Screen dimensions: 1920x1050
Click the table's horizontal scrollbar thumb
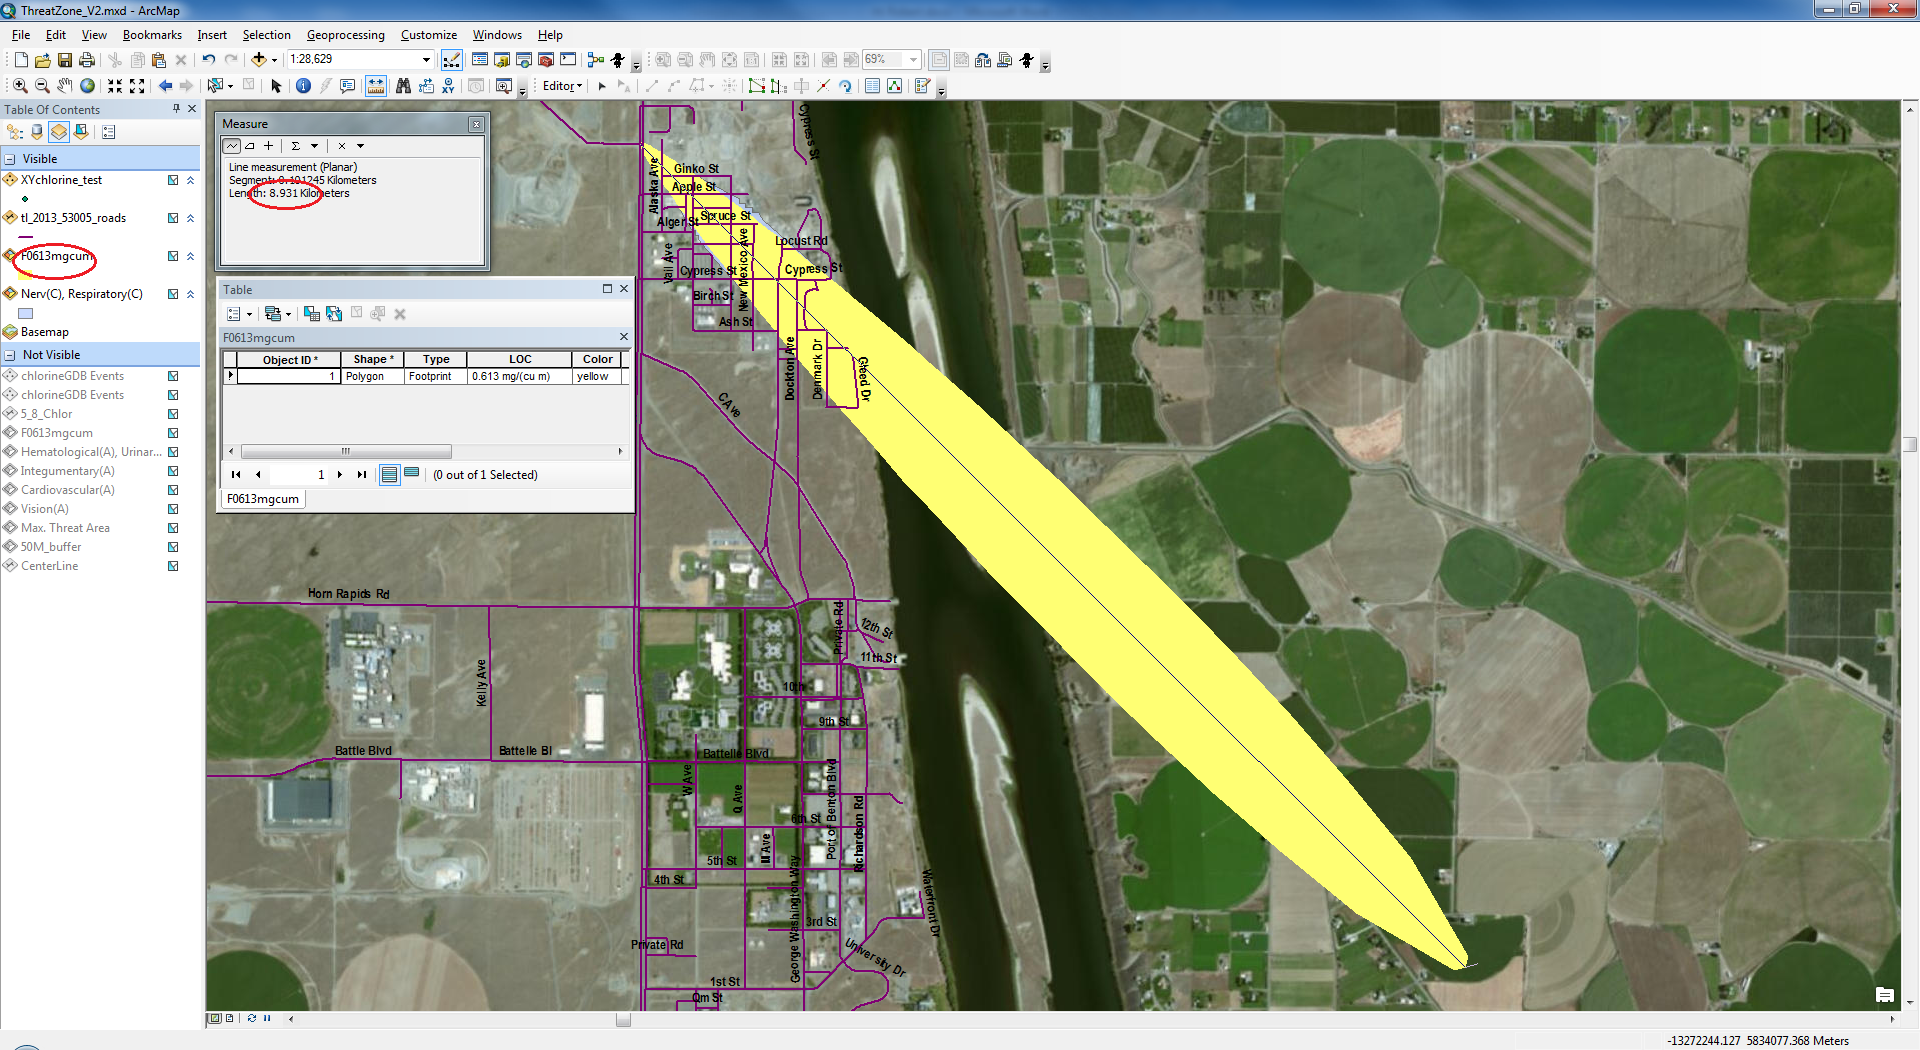point(346,452)
